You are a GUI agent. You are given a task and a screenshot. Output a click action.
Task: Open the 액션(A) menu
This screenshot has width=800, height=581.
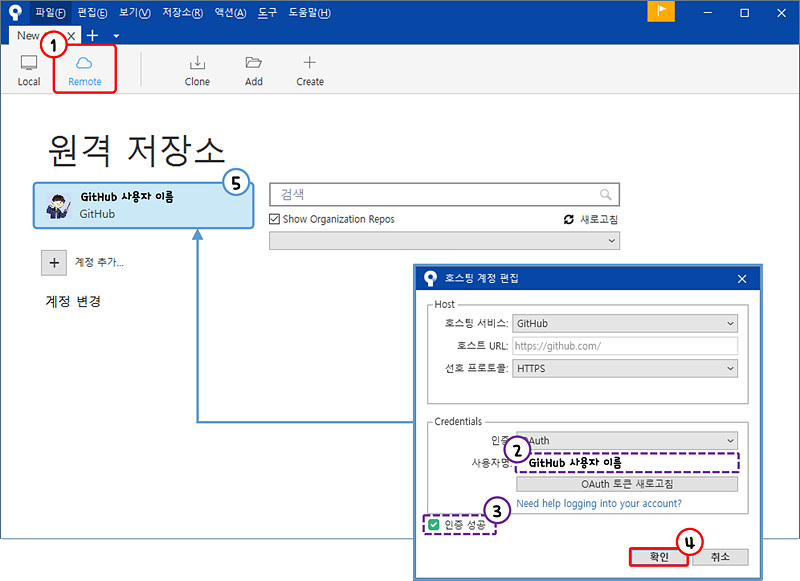(x=230, y=13)
